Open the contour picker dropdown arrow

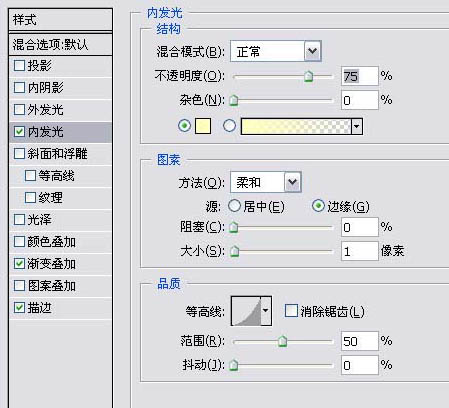point(266,311)
